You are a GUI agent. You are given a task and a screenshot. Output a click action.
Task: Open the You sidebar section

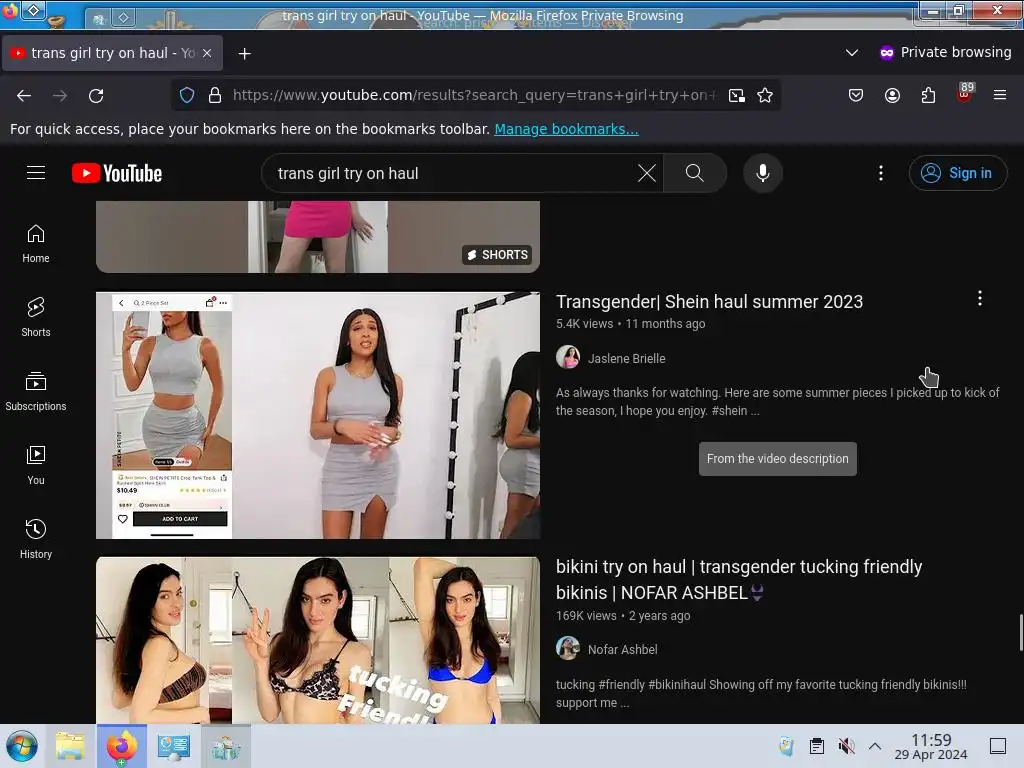(x=36, y=465)
